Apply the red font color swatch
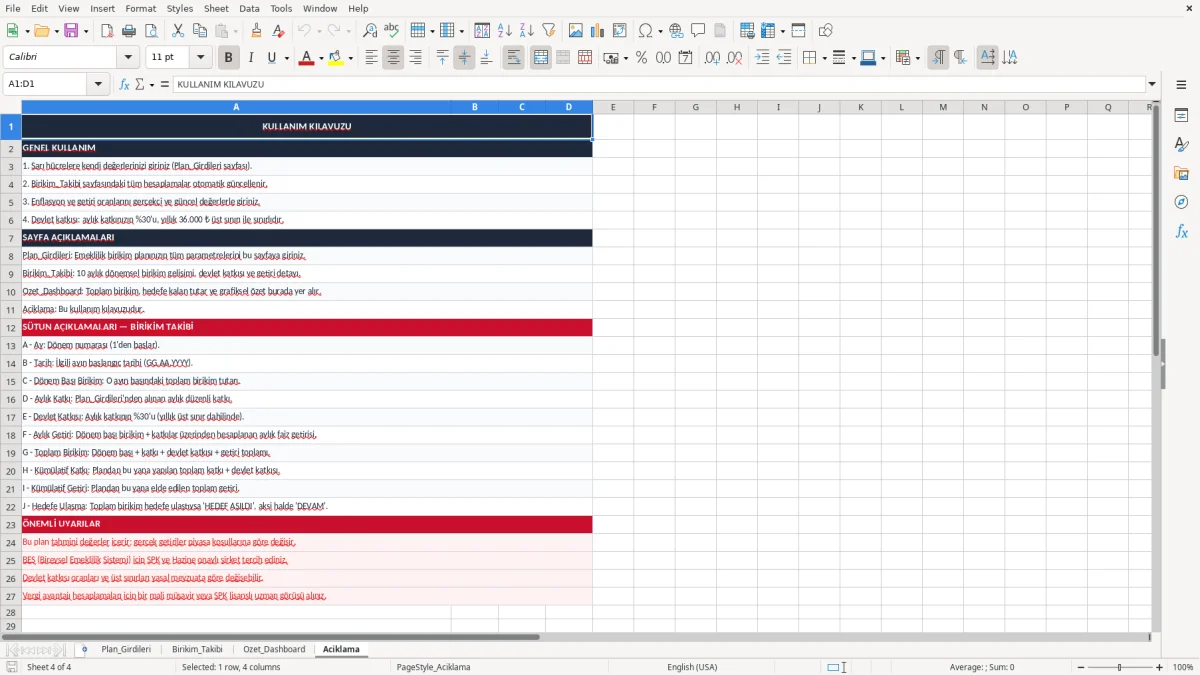Screen dimensions: 1200x675 [306, 58]
